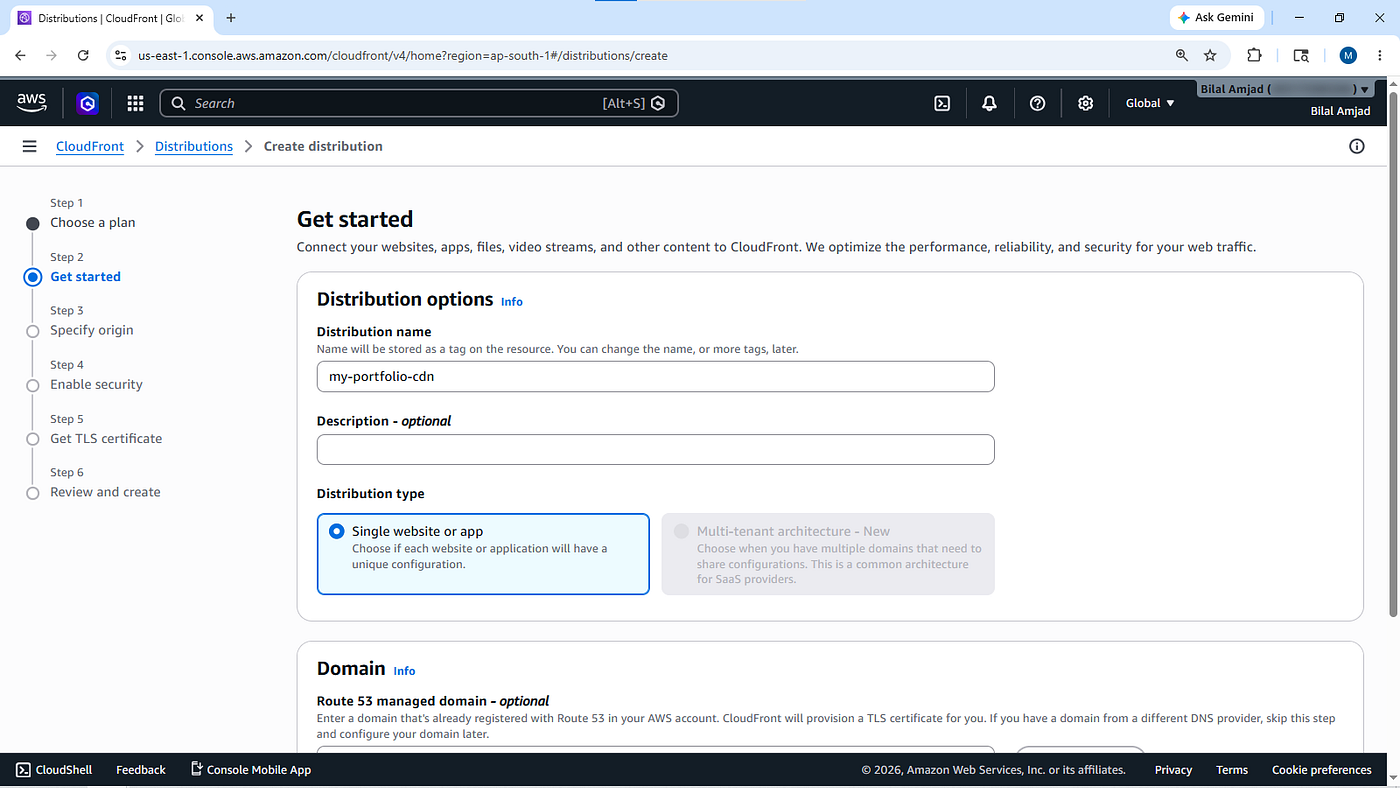View site information icon in address bar
Viewport: 1400px width, 788px height.
[121, 56]
